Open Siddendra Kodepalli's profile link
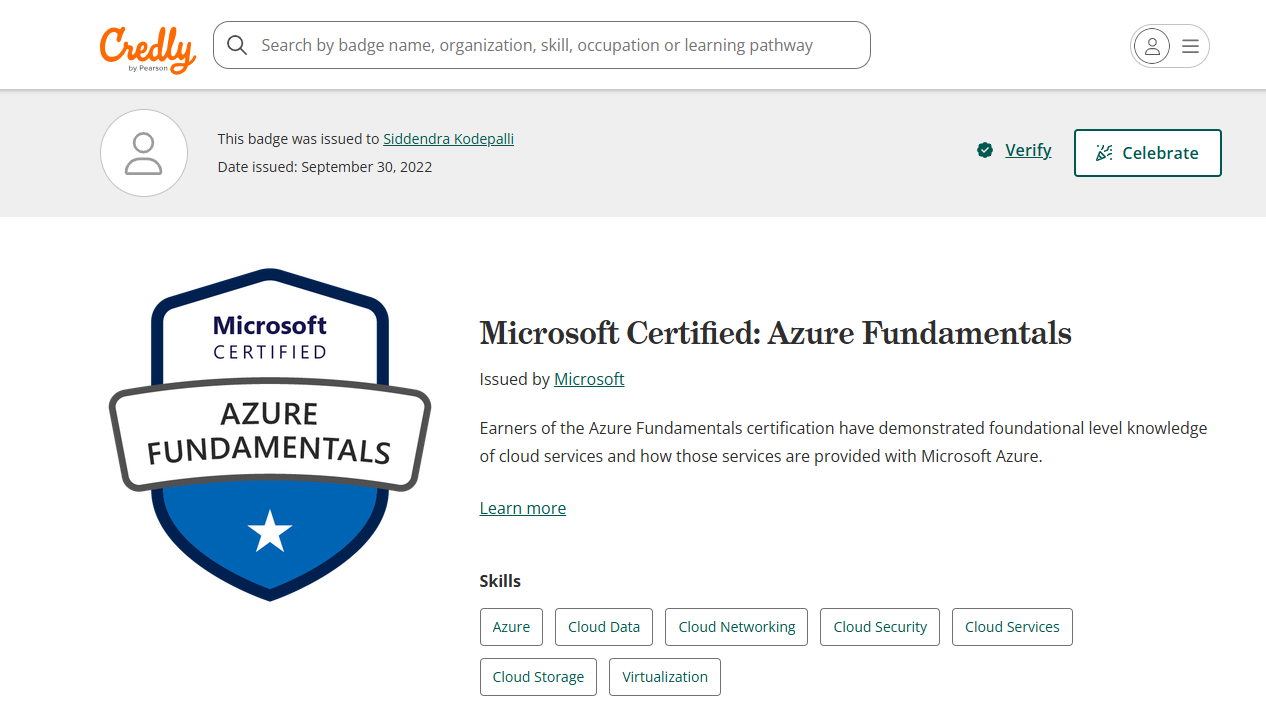 click(x=448, y=139)
